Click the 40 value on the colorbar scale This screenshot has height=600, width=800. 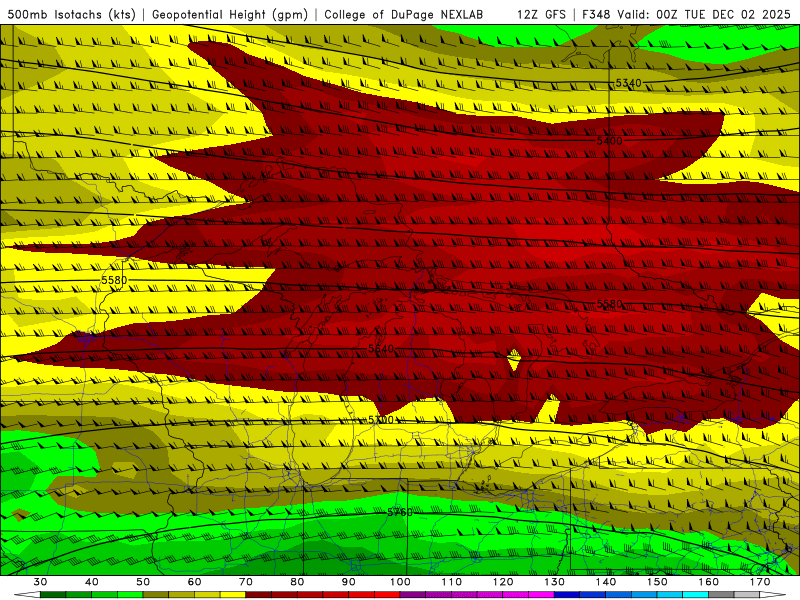click(x=92, y=582)
